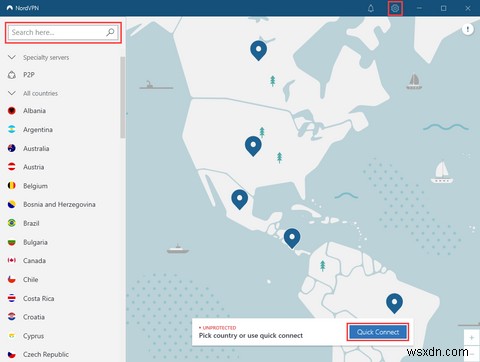The height and width of the screenshot is (362, 480).
Task: Zoom in the map with plus button
Action: coord(472,338)
